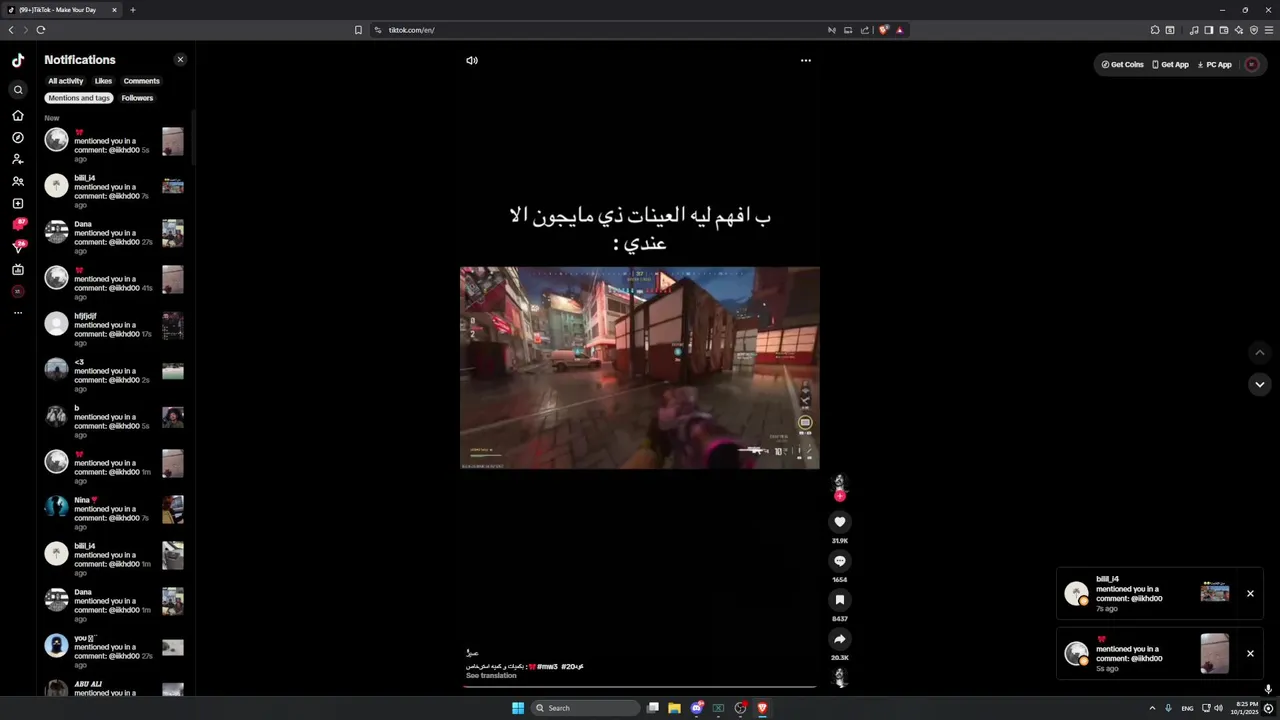Open the Brave Rewards triangle icon
This screenshot has height=720, width=1280.
coord(900,30)
